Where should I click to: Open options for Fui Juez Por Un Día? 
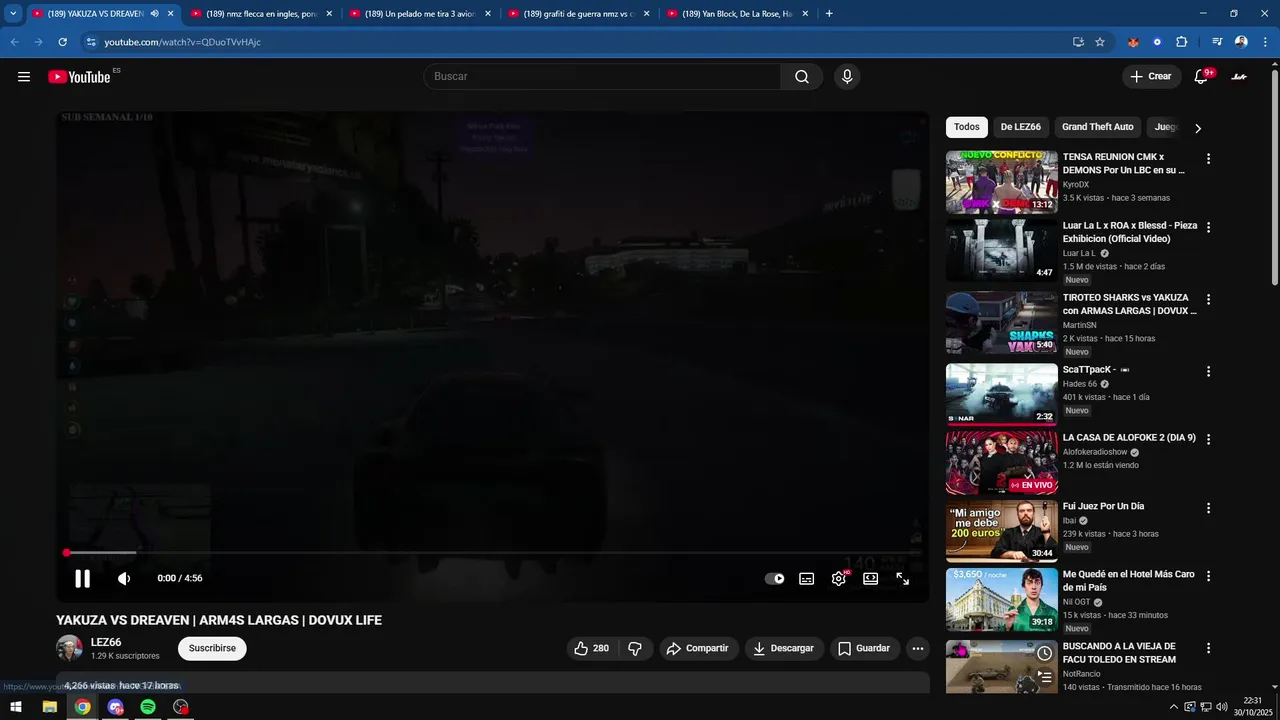pyautogui.click(x=1208, y=509)
